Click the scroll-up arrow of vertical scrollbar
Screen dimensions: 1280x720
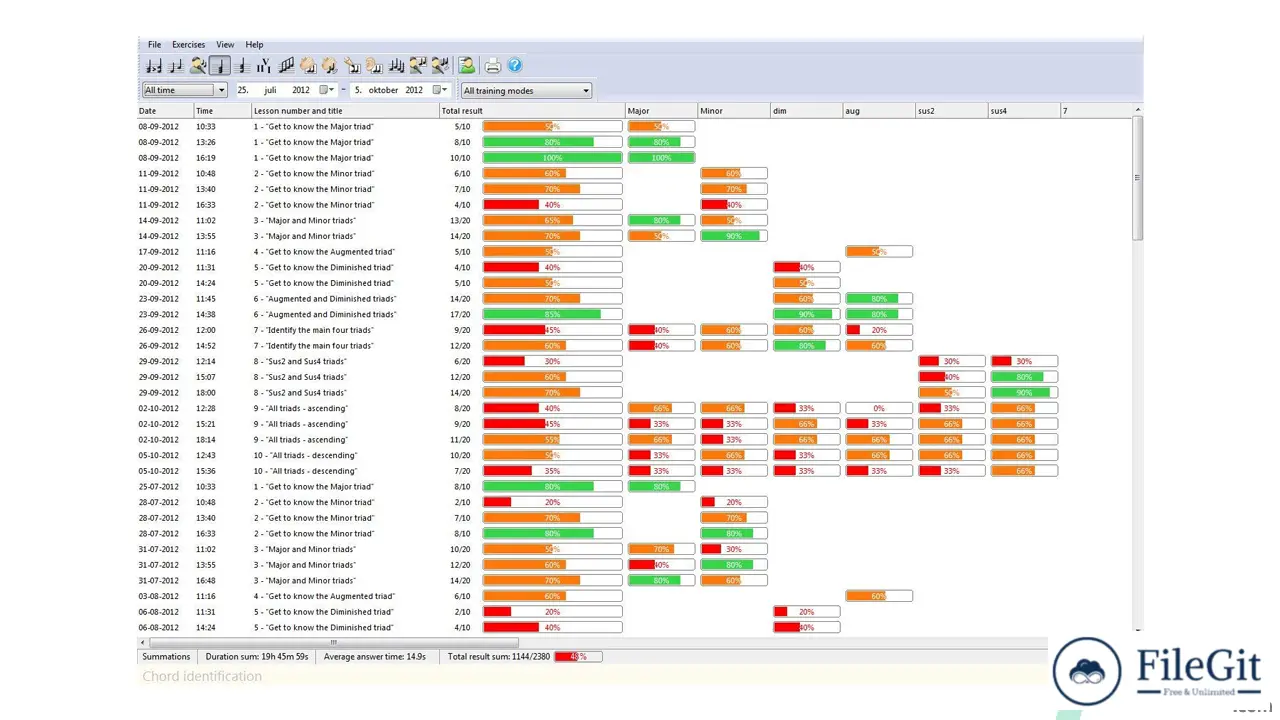(x=1137, y=110)
